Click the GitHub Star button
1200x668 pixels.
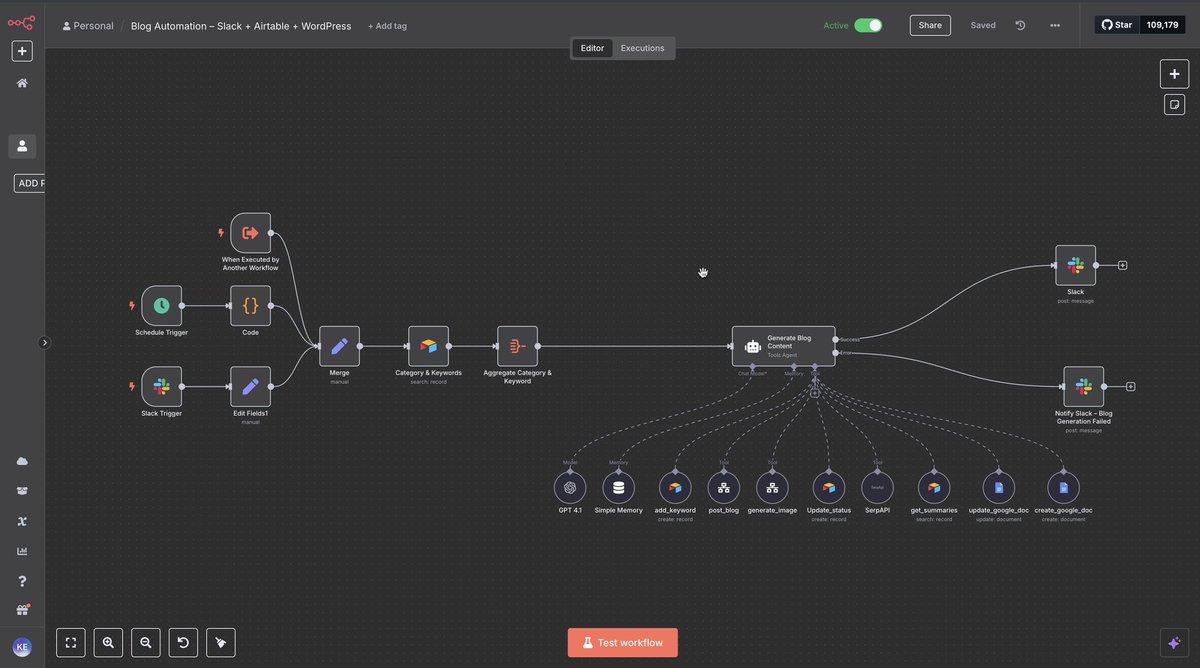coord(1117,25)
